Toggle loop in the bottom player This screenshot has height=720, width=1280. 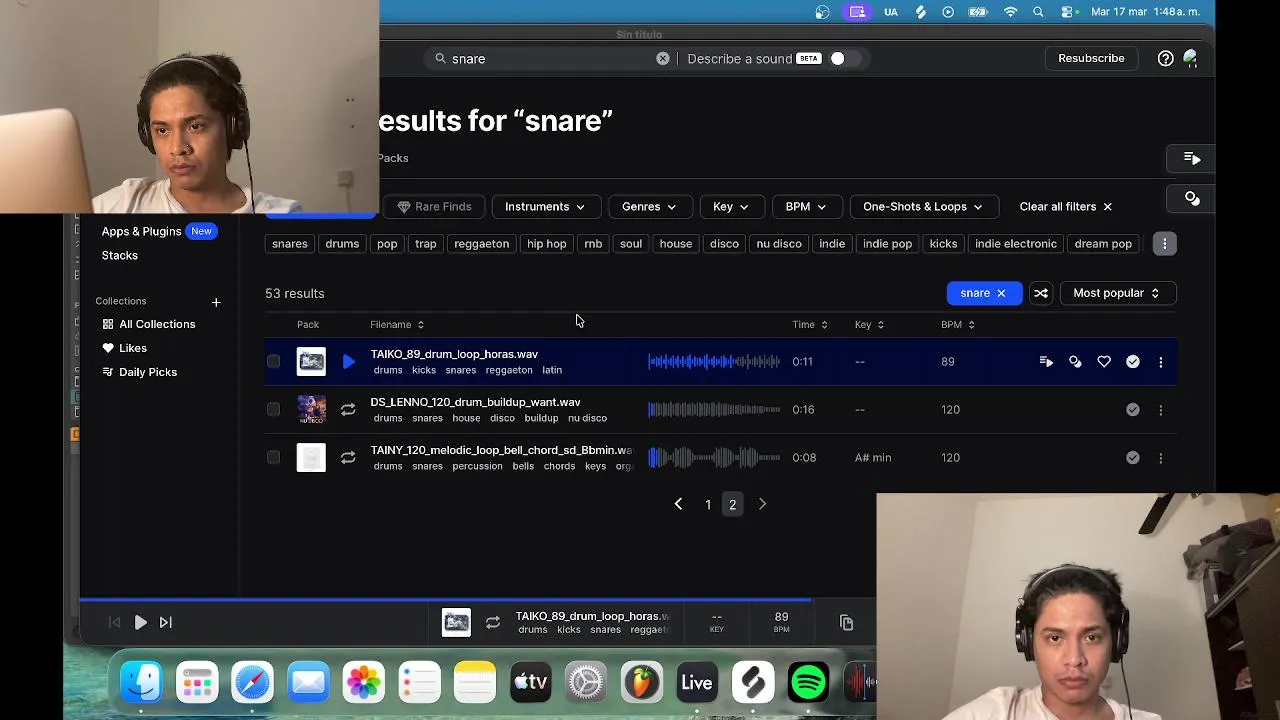click(x=493, y=623)
